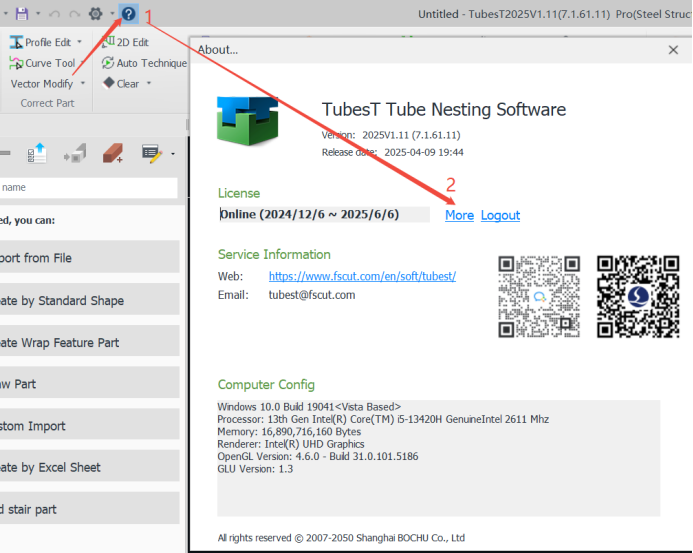Focus the name search field

click(x=88, y=187)
